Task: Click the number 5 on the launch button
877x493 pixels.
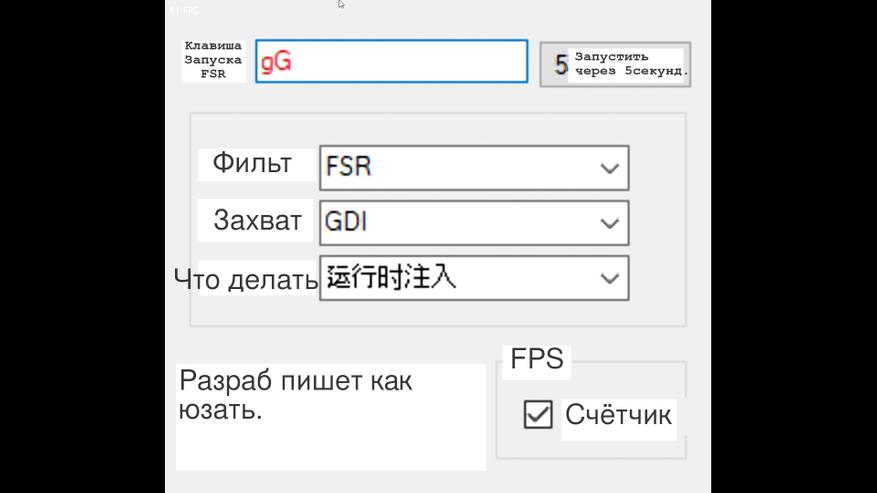Action: point(561,65)
